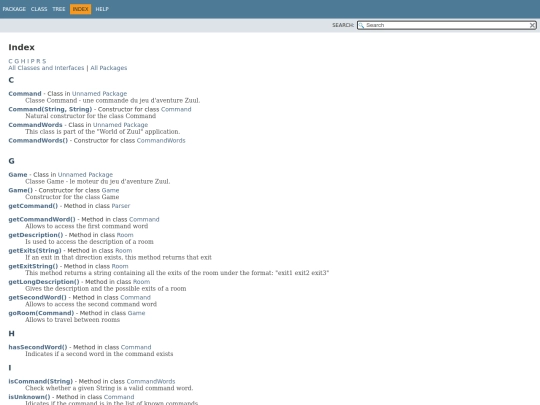Image resolution: width=540 pixels, height=405 pixels.
Task: Focus the Search input field
Action: pyautogui.click(x=447, y=25)
